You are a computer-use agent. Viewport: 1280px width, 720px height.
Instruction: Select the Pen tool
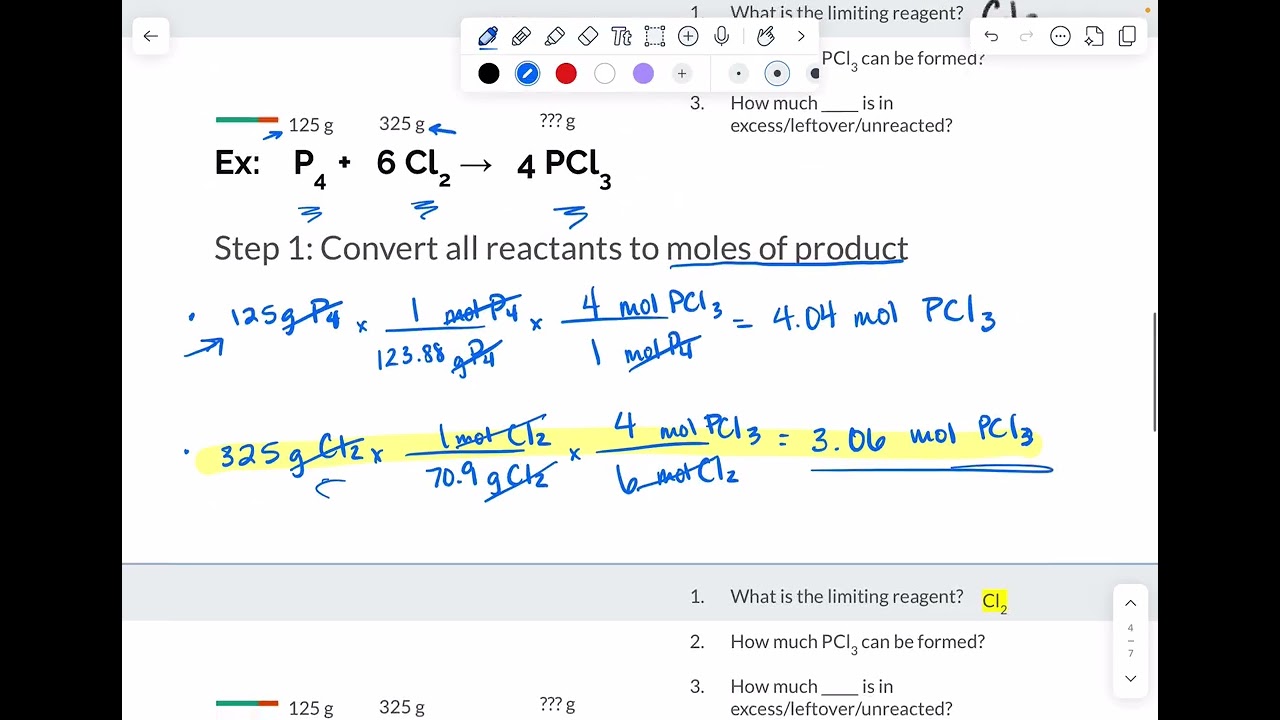tap(488, 37)
